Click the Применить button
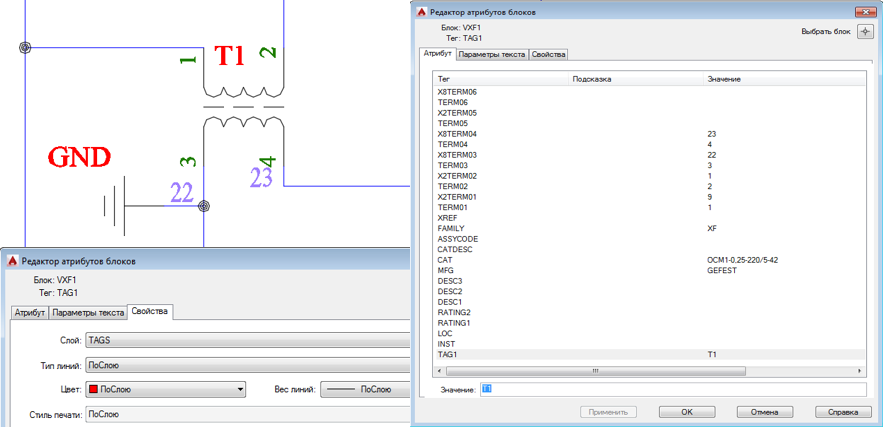This screenshot has width=884, height=427. point(608,412)
